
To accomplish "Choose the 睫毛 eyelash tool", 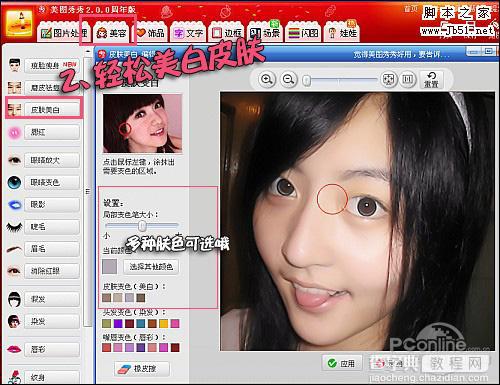I will pyautogui.click(x=52, y=227).
